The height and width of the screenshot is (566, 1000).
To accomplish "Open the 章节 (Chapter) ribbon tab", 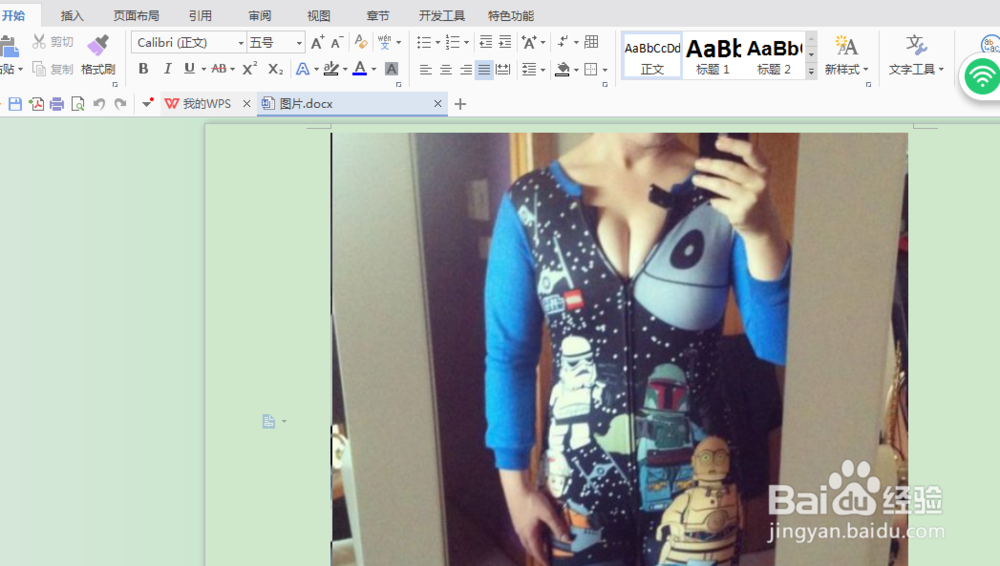I will tap(378, 15).
